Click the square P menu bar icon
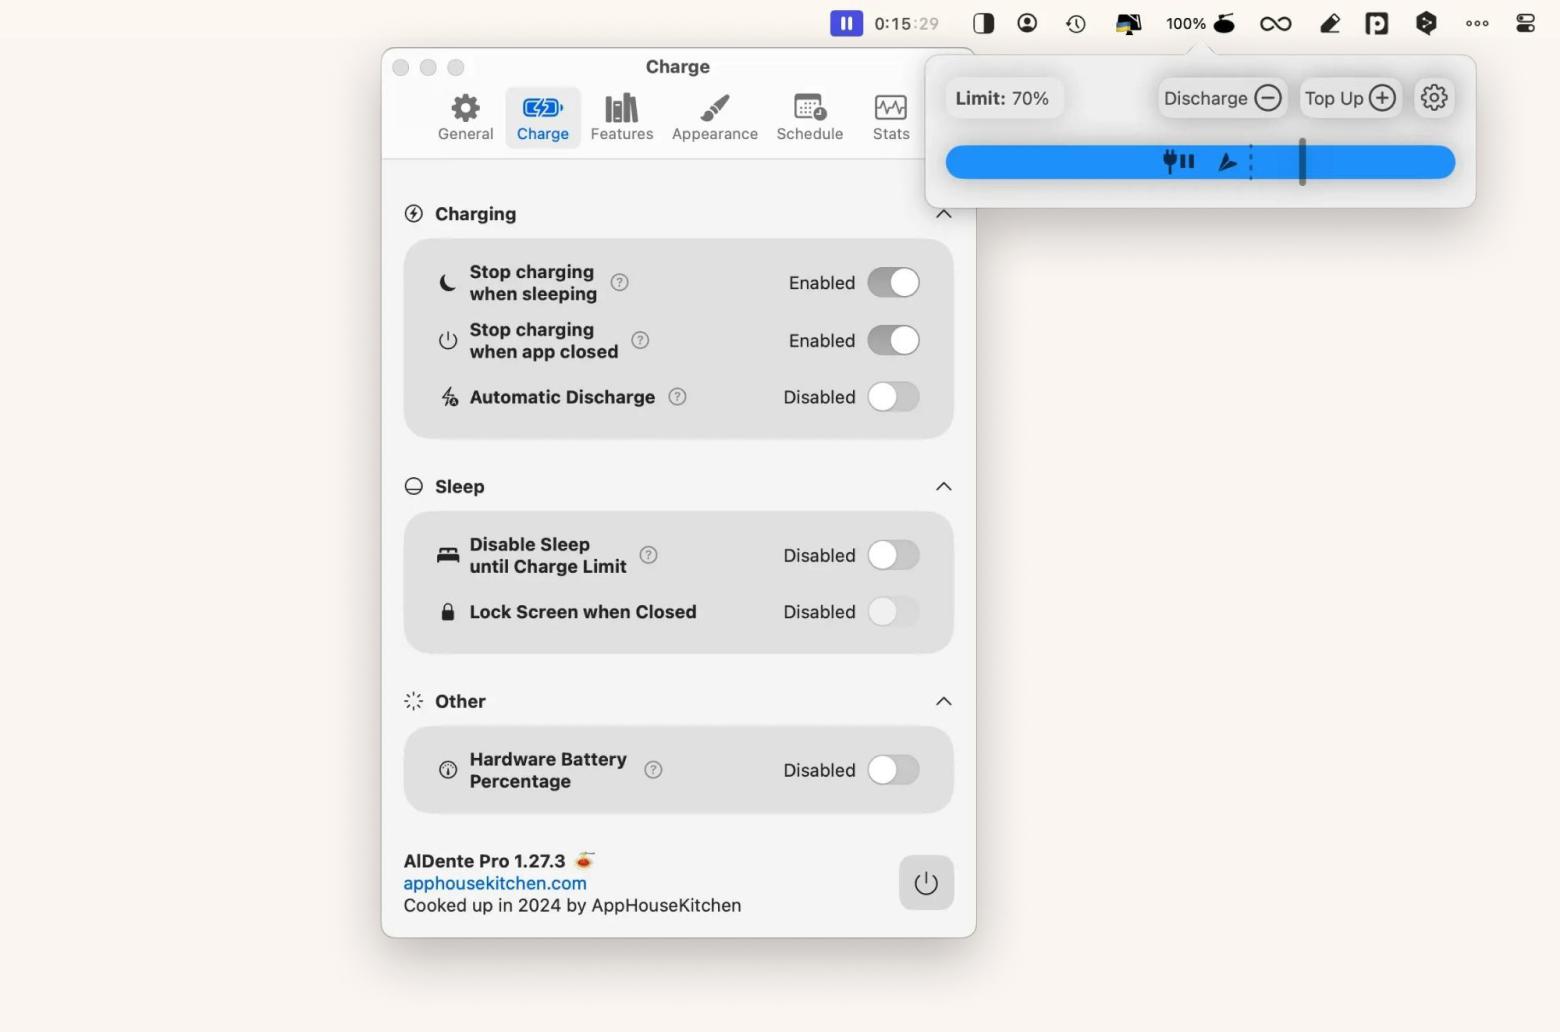 pos(1377,23)
